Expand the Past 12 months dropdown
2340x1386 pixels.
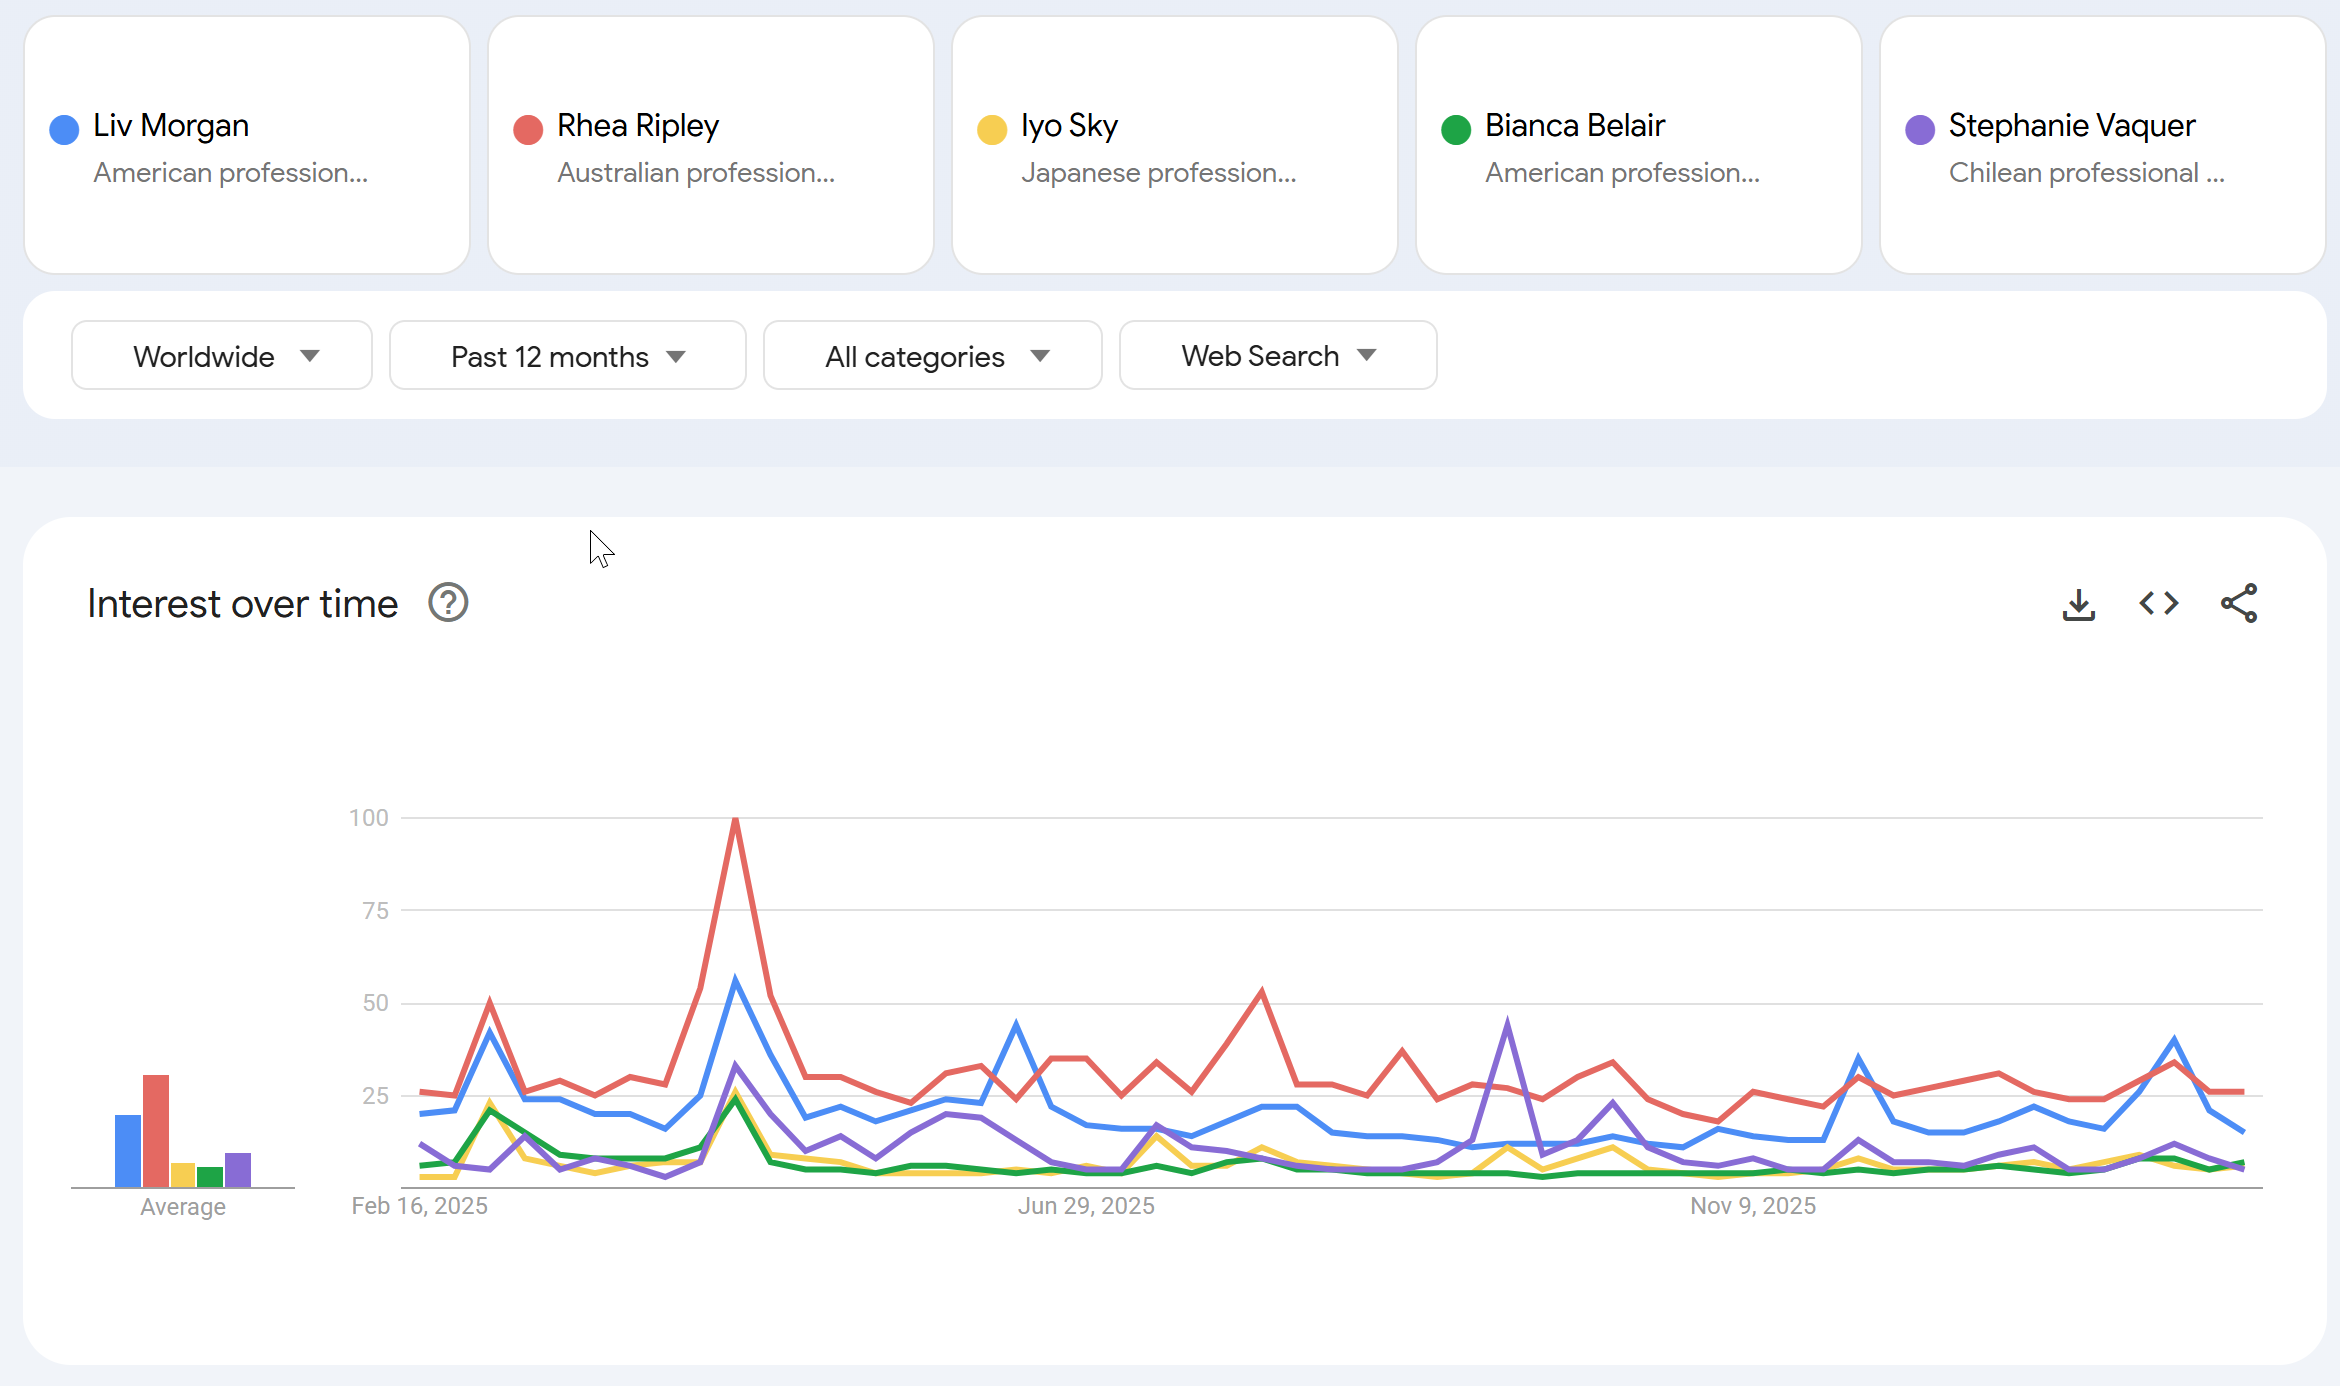pos(567,356)
